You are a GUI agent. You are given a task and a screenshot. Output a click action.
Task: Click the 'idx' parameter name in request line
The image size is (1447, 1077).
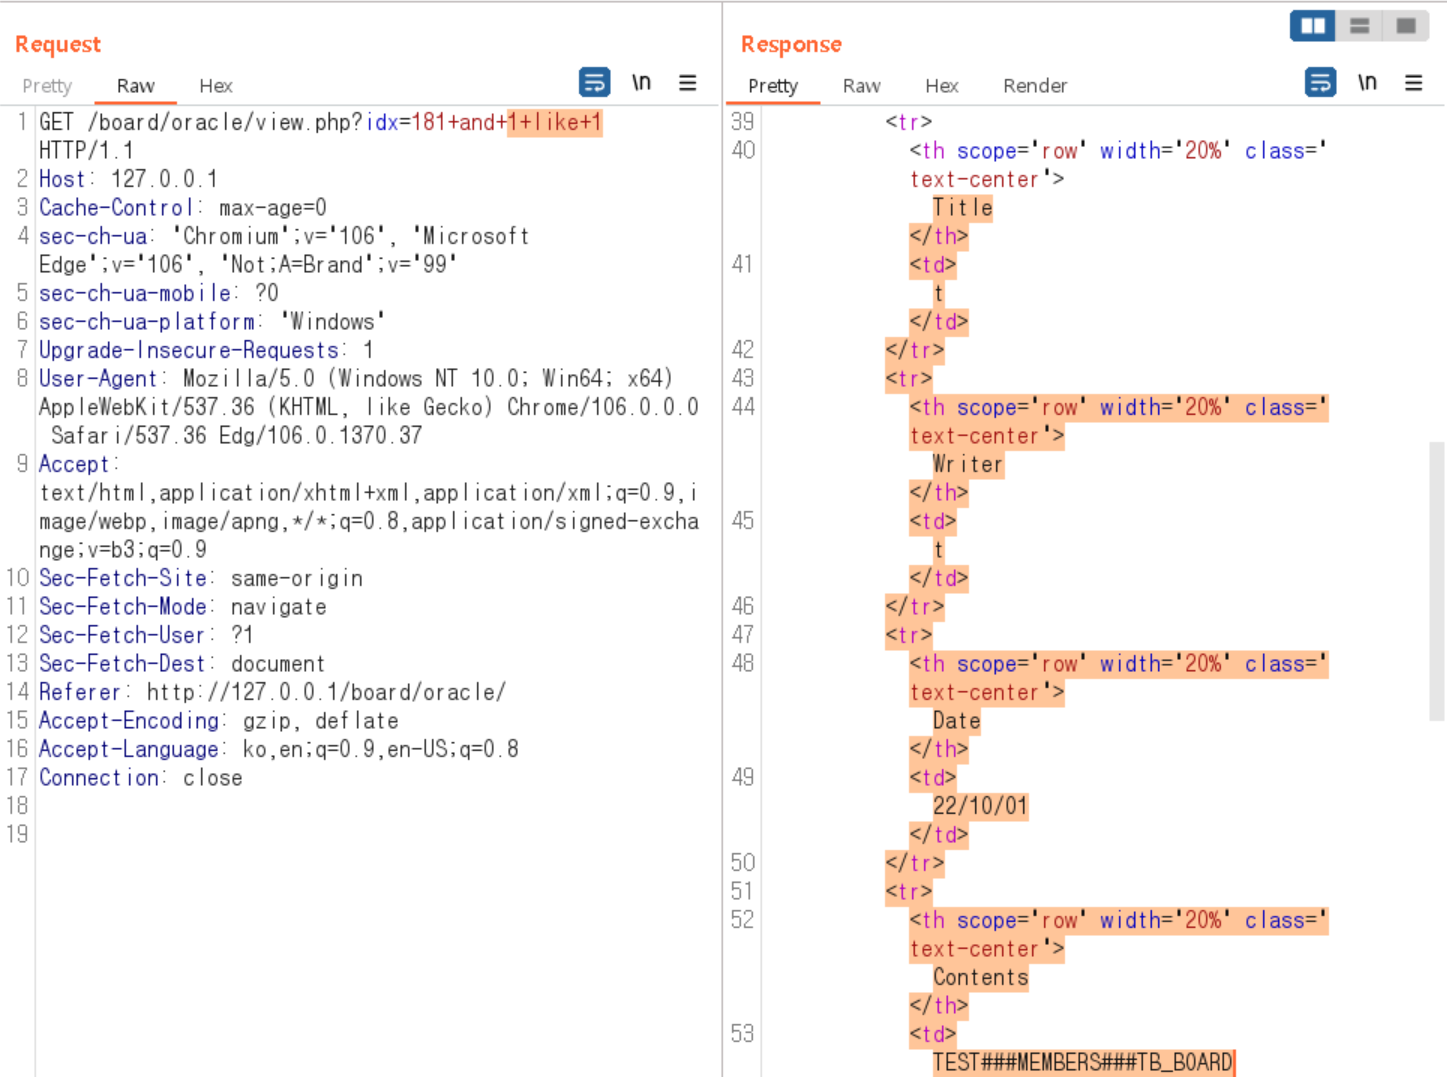[x=383, y=122]
